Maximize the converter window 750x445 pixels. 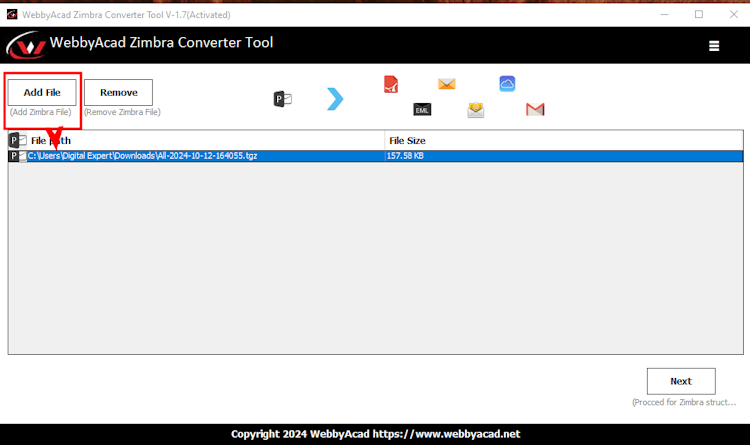[x=699, y=14]
